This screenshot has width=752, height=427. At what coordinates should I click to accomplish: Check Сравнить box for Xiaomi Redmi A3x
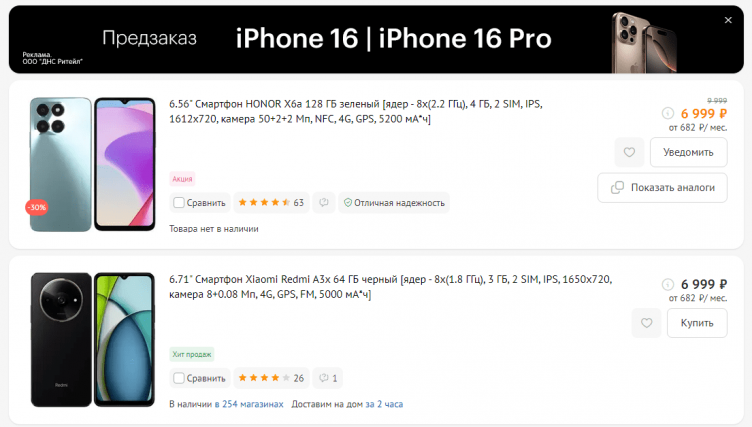click(179, 378)
